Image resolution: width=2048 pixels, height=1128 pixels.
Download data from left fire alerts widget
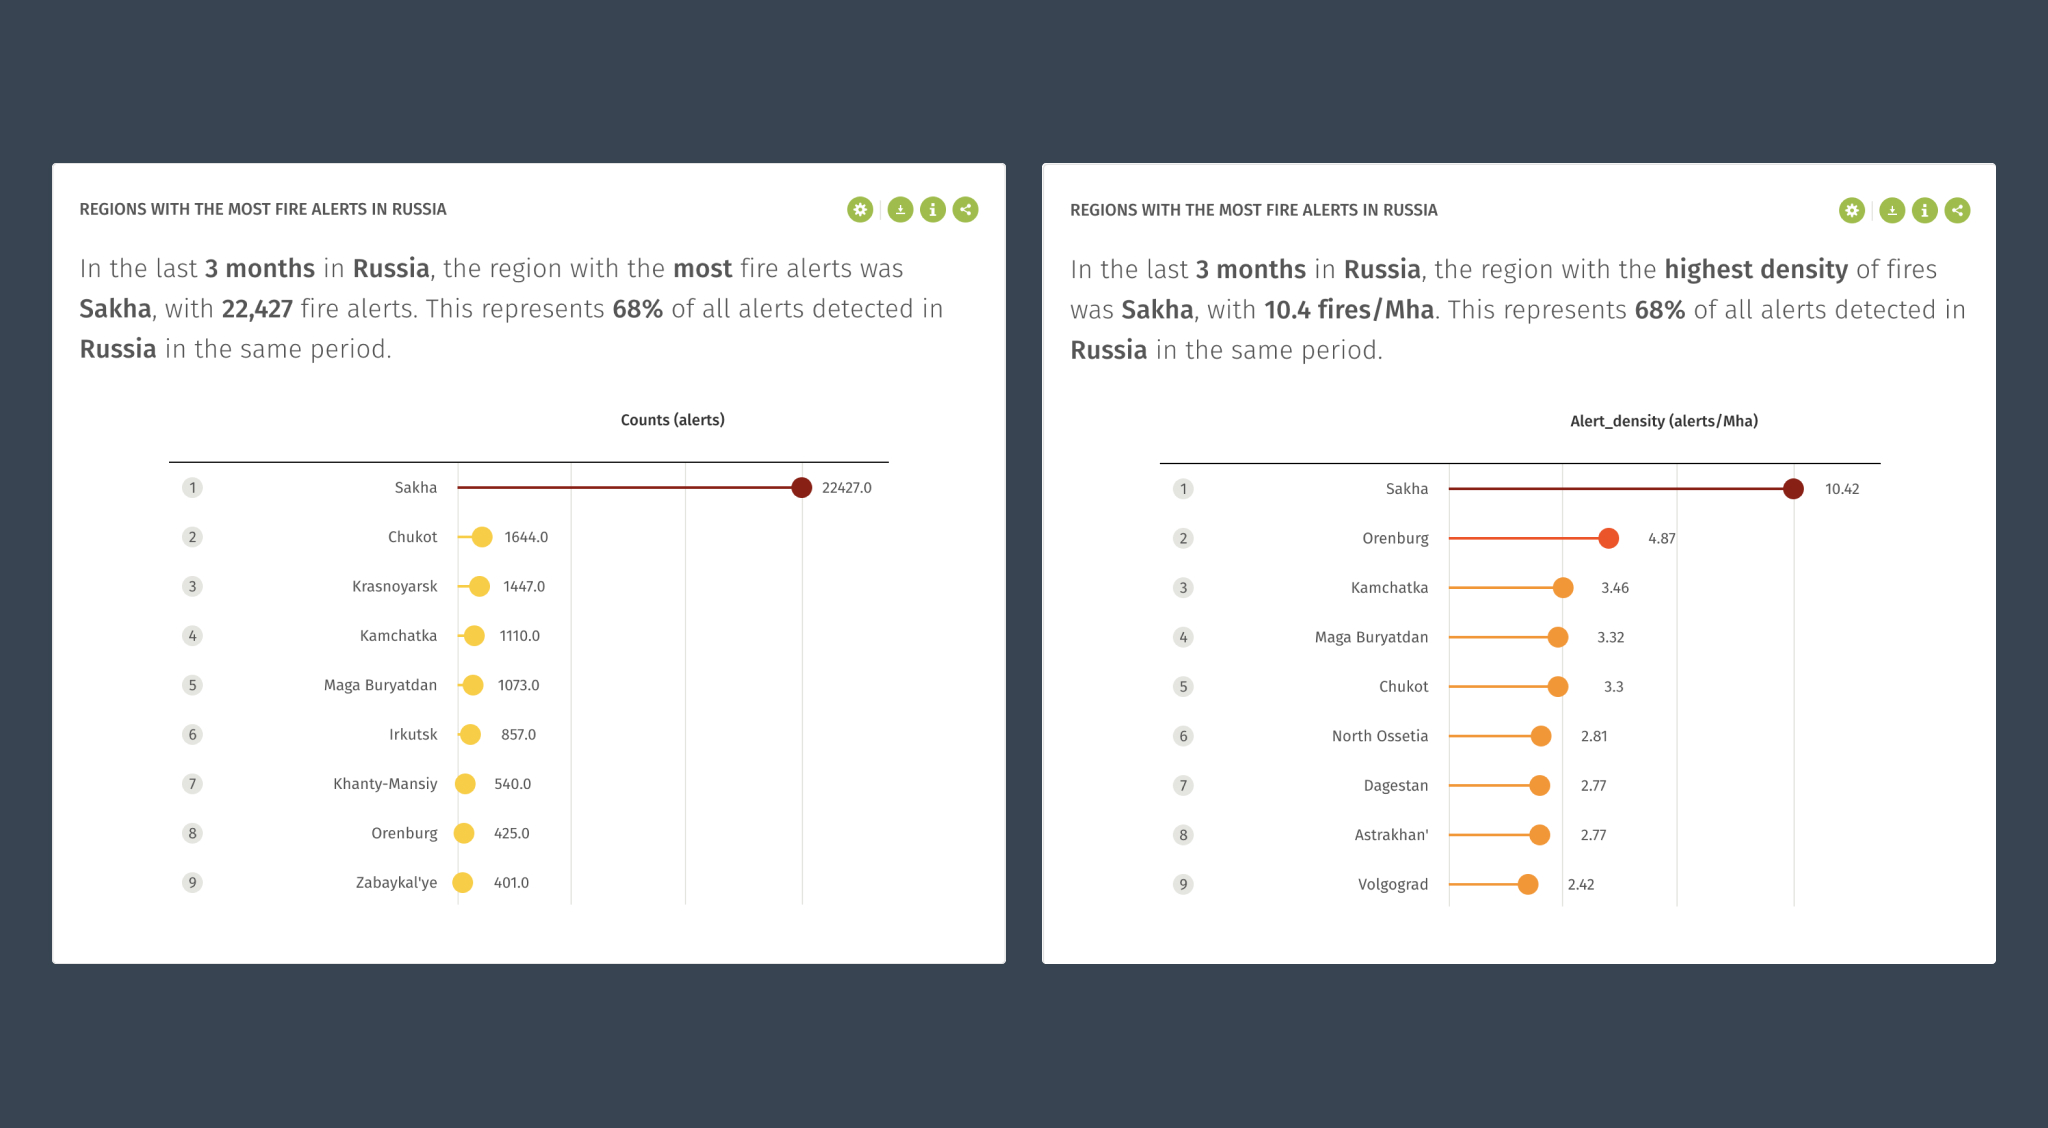900,210
